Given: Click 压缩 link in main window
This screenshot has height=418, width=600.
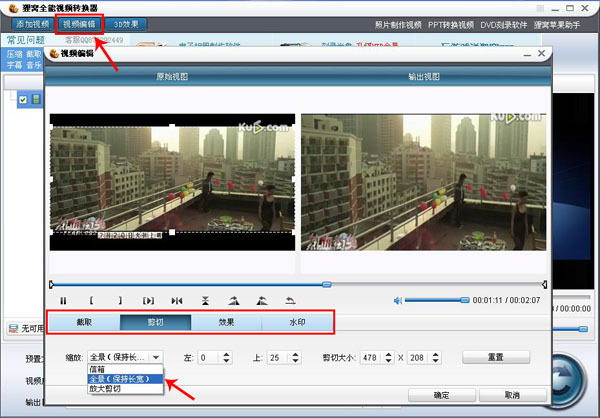Looking at the screenshot, I should pos(15,54).
